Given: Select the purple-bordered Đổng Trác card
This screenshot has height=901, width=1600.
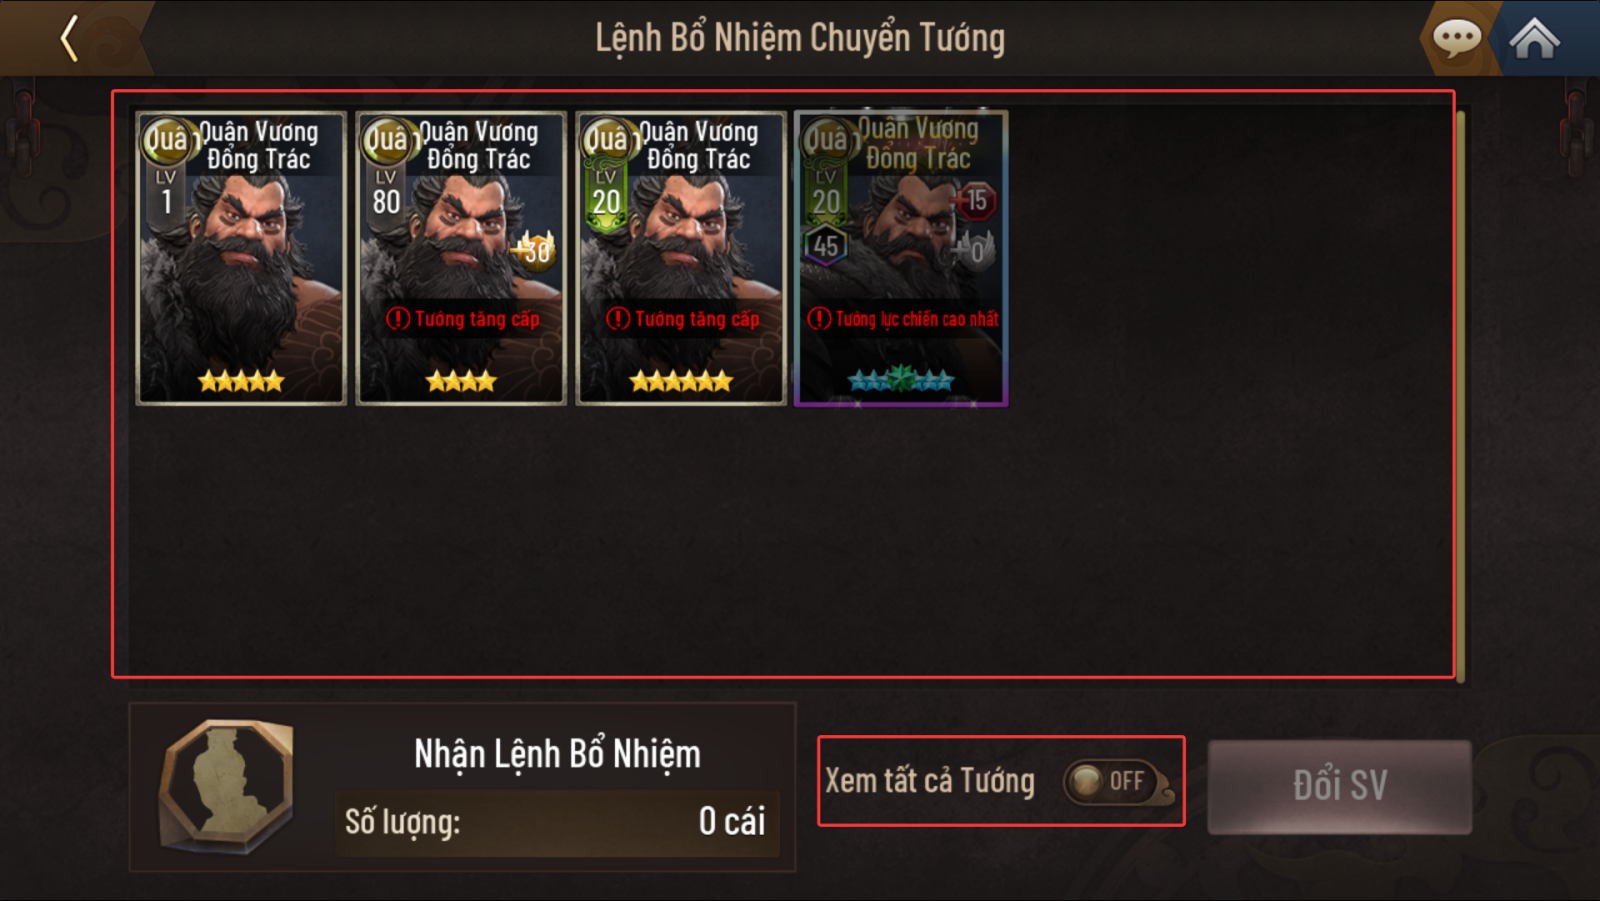Looking at the screenshot, I should pyautogui.click(x=901, y=258).
